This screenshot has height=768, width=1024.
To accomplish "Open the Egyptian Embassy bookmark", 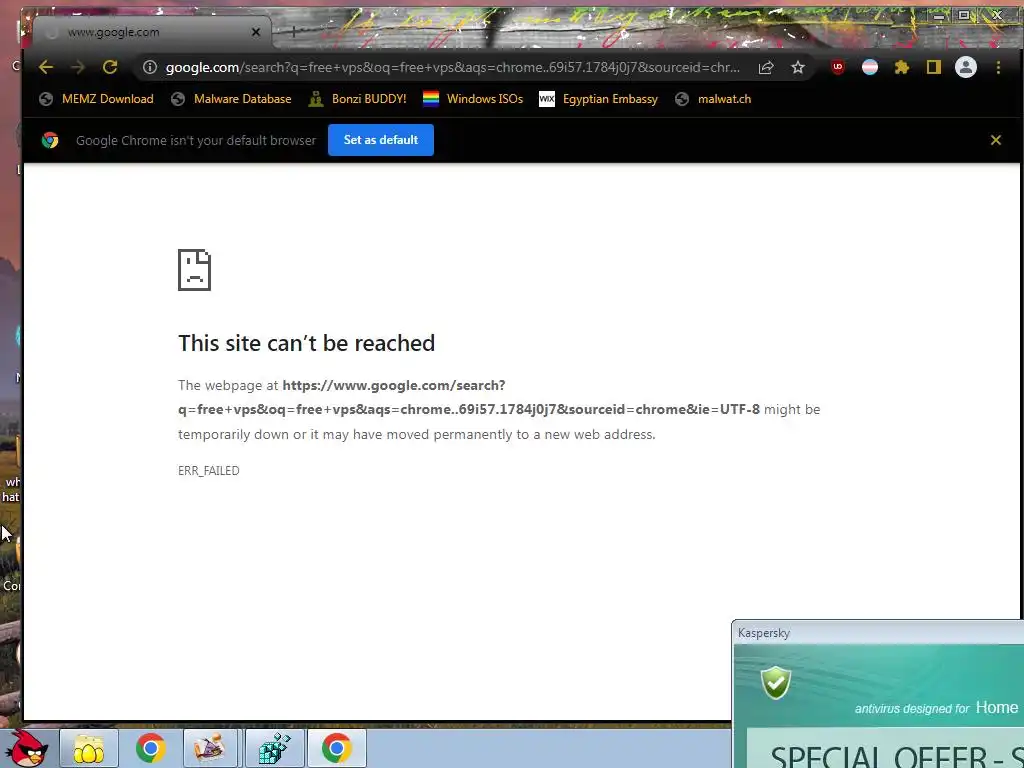I will tap(599, 99).
